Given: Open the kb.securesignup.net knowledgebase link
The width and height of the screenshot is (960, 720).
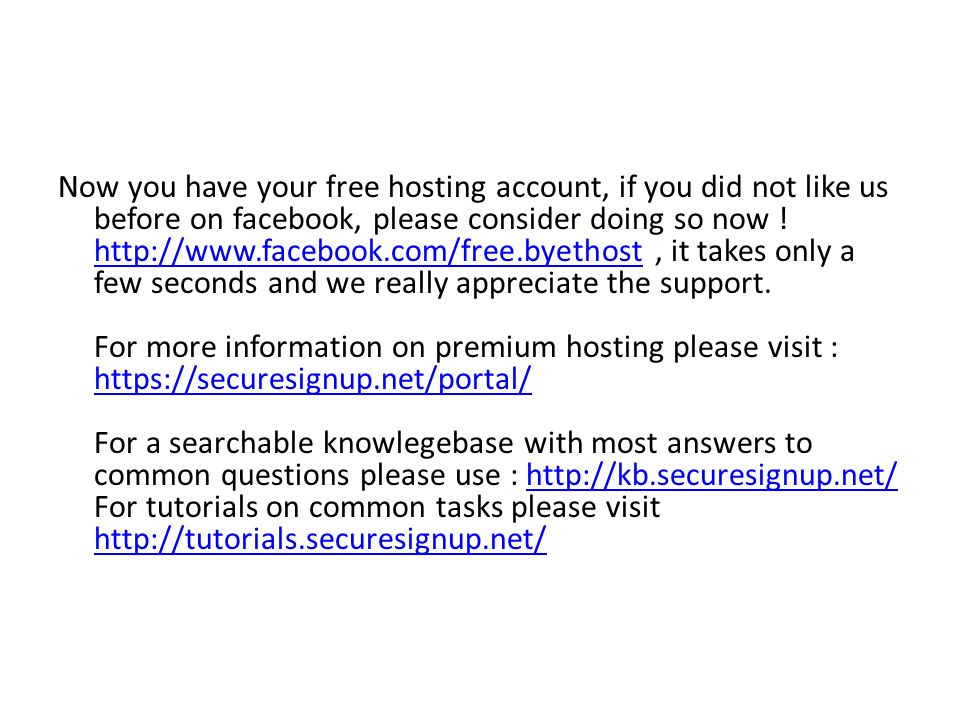Looking at the screenshot, I should click(x=711, y=475).
